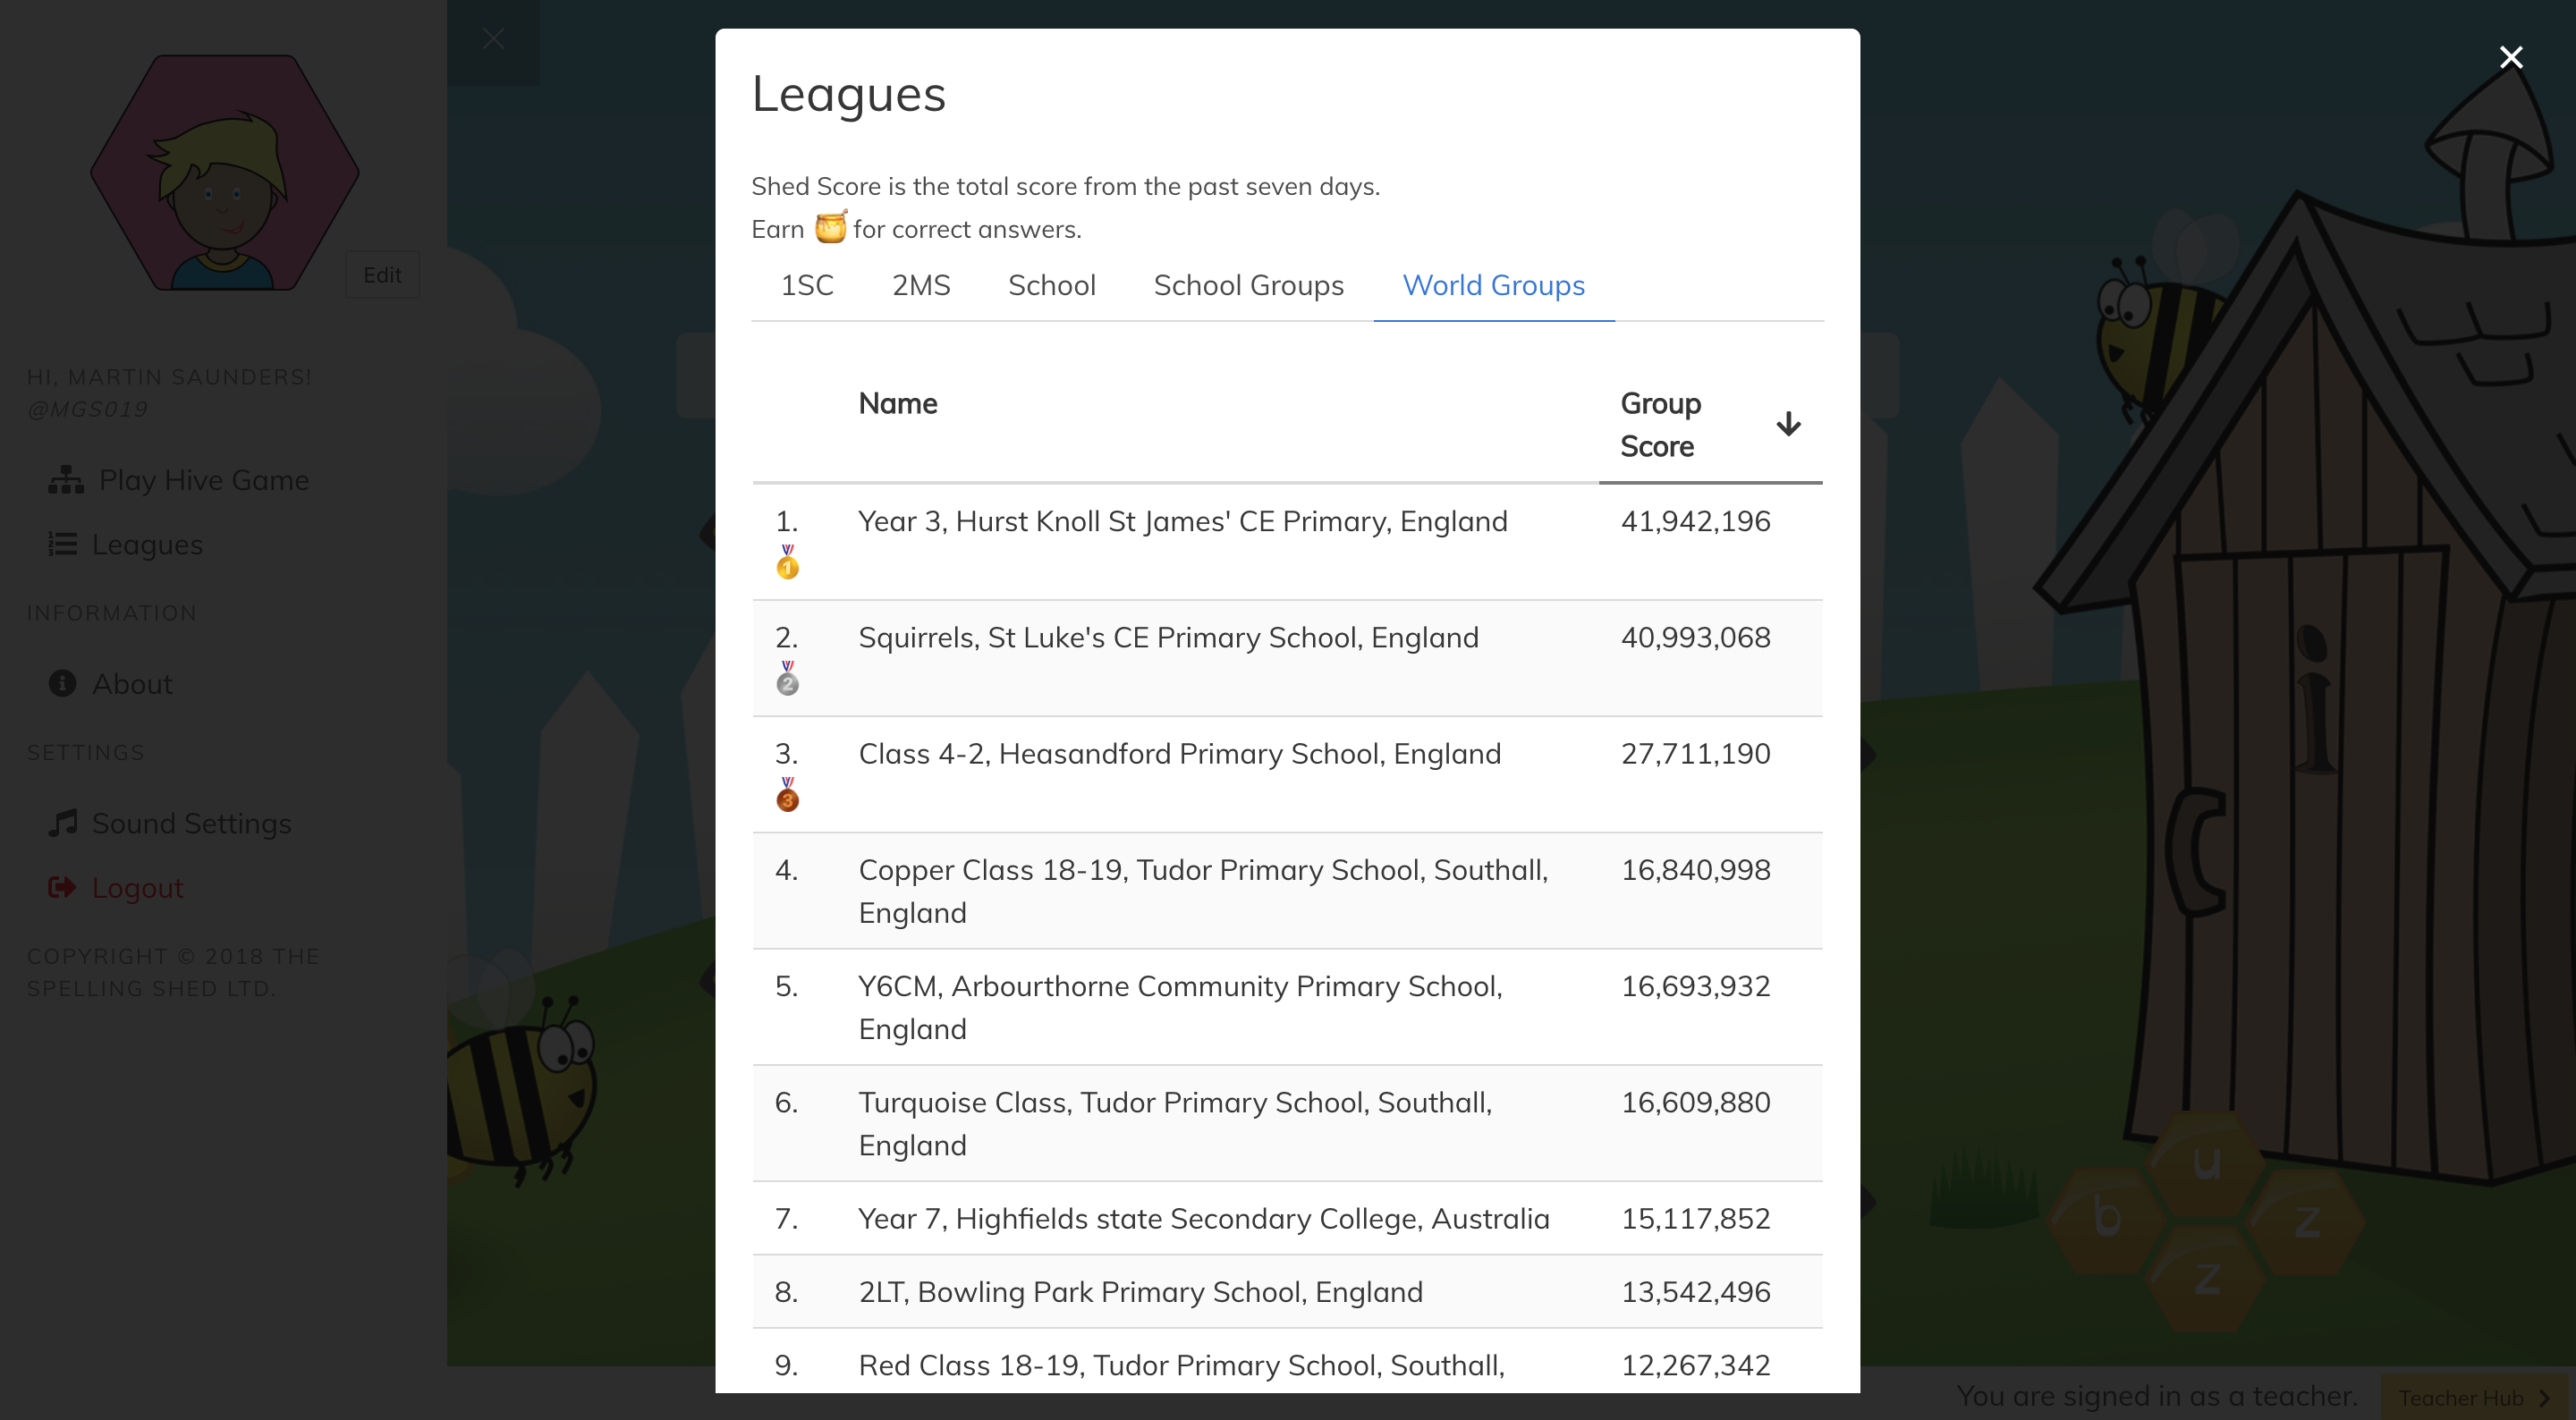
Task: Click the Leagues list icon in the sidebar
Action: [62, 545]
